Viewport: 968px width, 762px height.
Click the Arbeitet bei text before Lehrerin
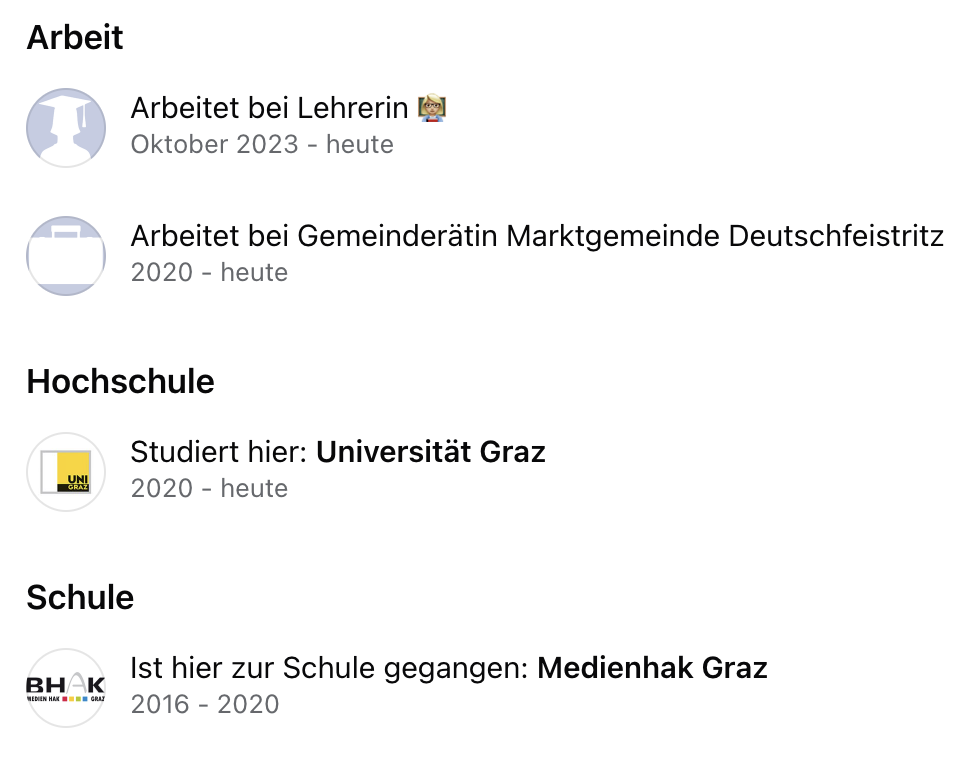click(210, 108)
